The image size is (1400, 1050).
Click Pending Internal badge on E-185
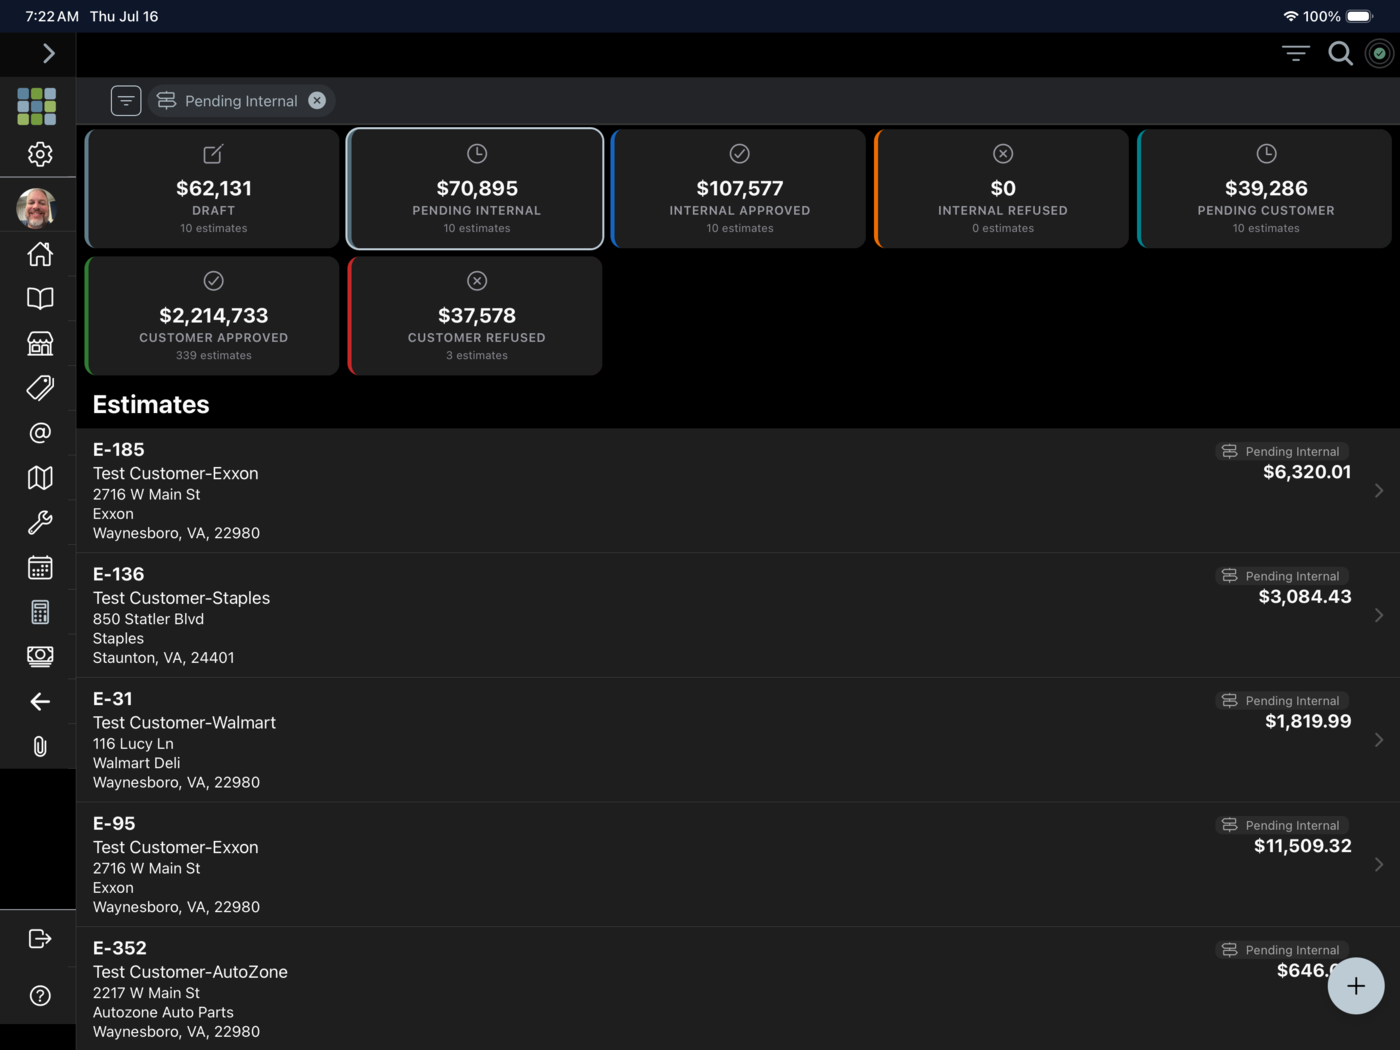1281,452
